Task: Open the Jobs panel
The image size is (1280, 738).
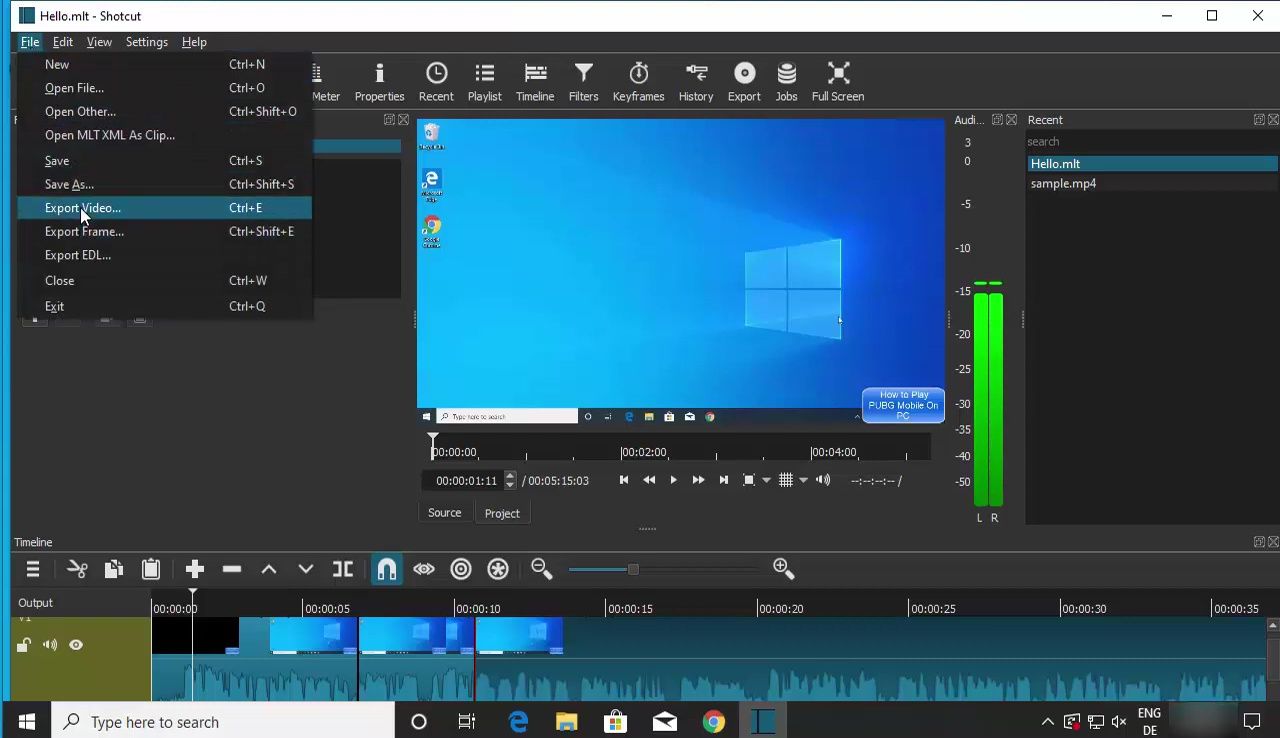Action: [787, 82]
